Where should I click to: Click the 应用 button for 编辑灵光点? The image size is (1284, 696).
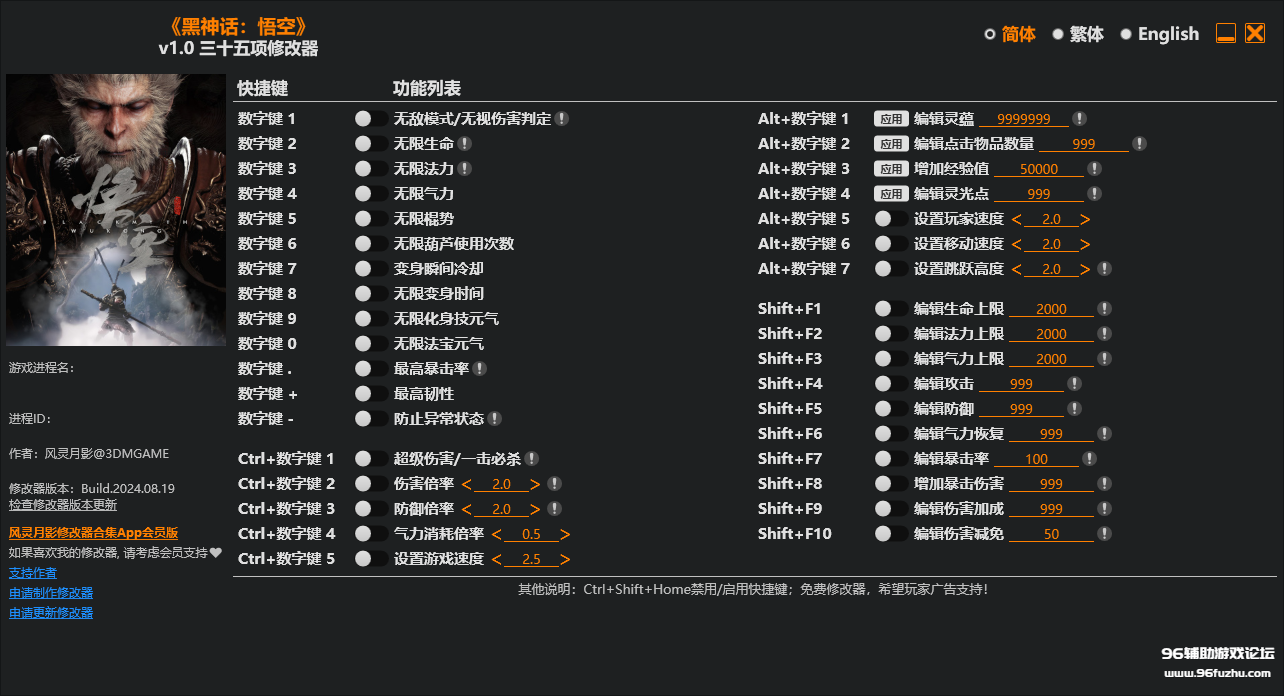(x=891, y=193)
